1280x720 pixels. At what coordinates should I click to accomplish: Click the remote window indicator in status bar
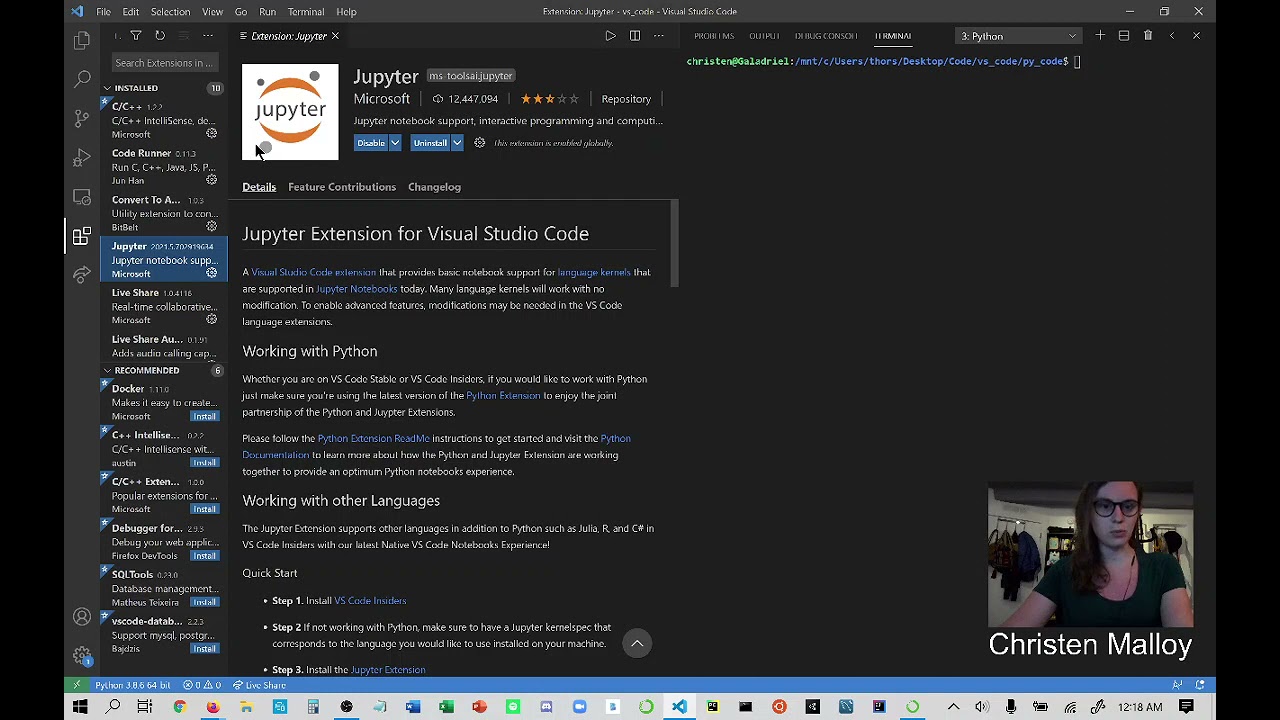[77, 685]
